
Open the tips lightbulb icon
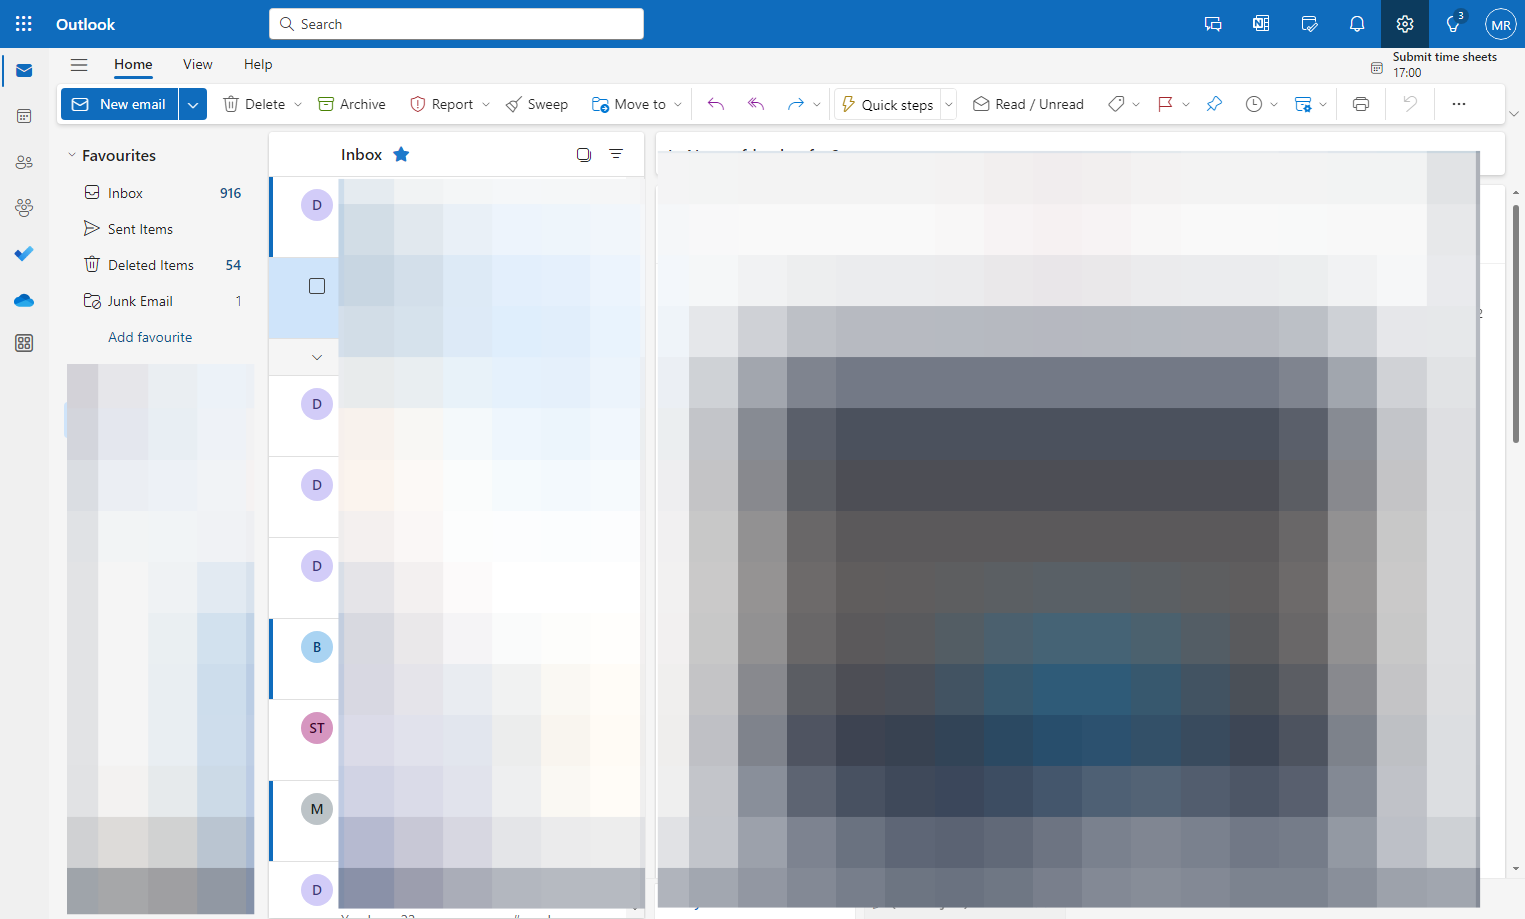(x=1453, y=24)
